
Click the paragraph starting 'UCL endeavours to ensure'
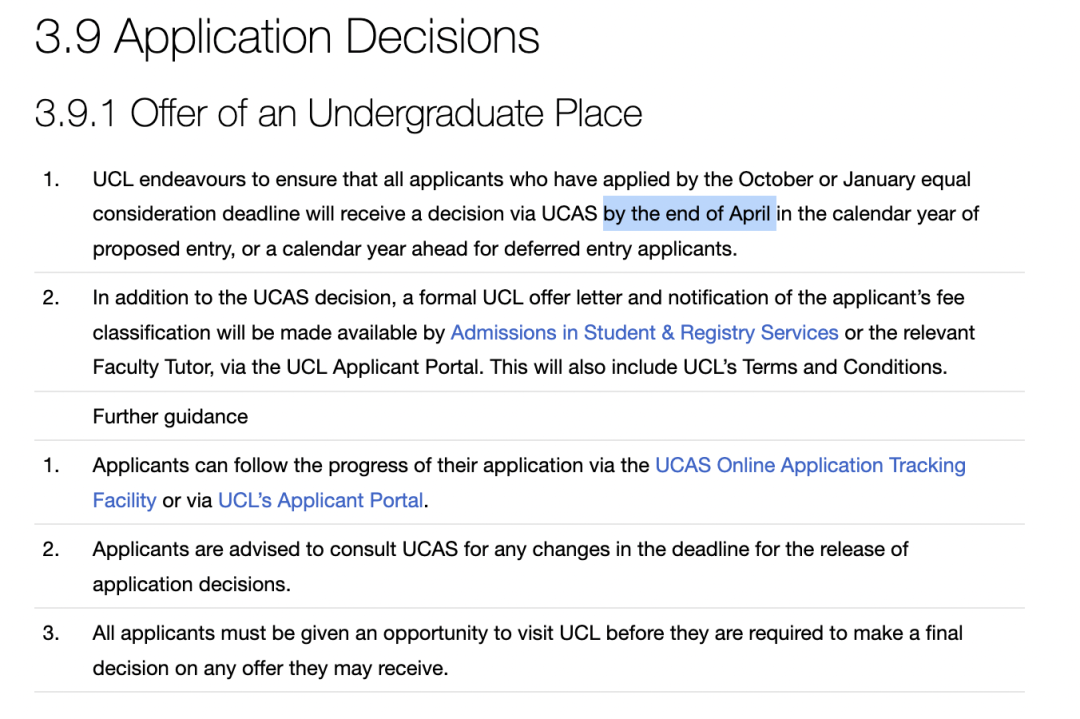coord(536,214)
